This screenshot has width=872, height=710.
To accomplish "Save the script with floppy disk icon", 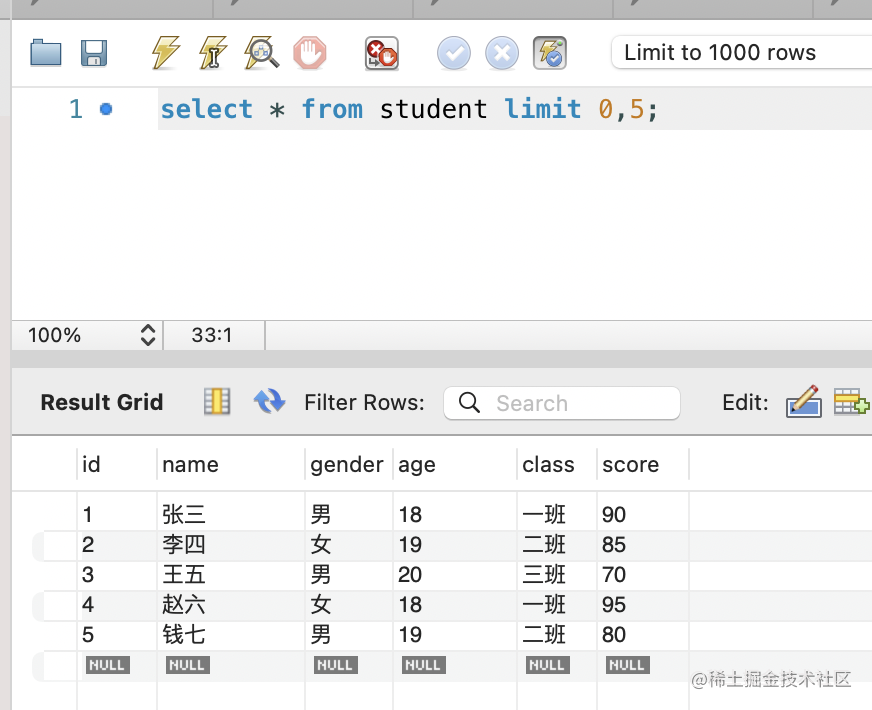I will point(94,53).
